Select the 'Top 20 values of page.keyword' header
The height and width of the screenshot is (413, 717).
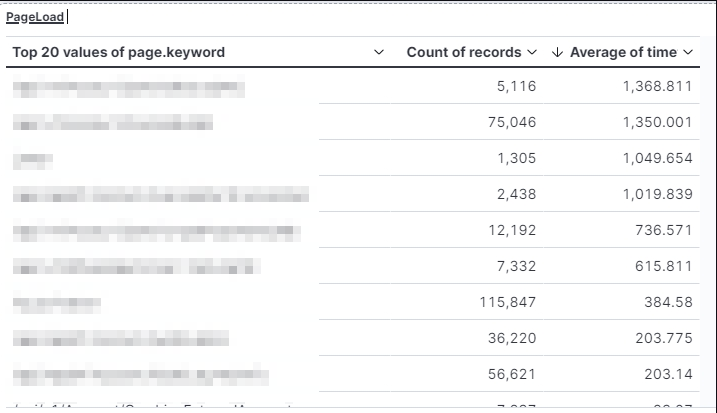click(118, 52)
